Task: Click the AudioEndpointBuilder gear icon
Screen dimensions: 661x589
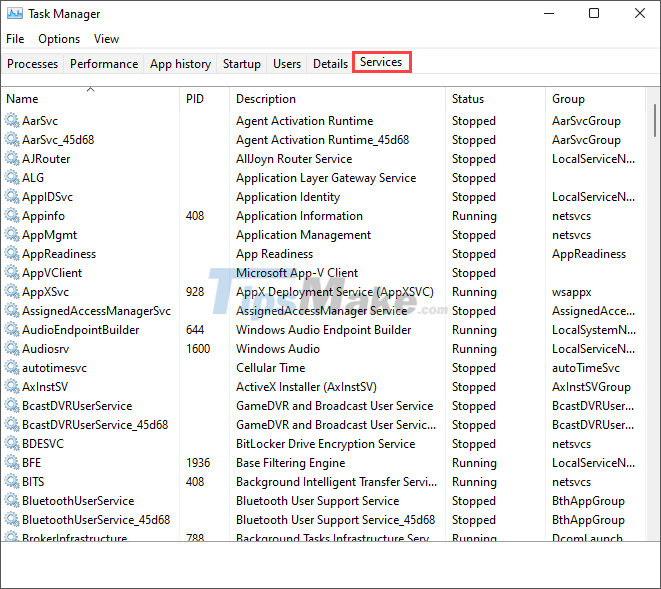Action: pos(12,329)
